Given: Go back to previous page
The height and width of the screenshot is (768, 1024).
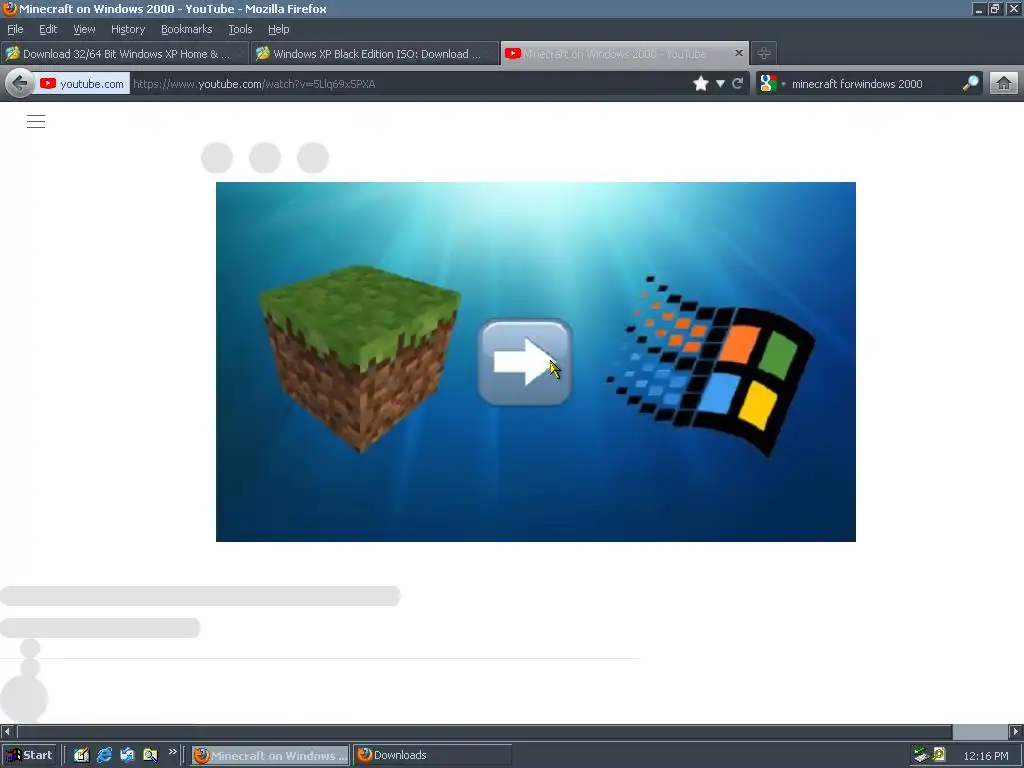Looking at the screenshot, I should [19, 84].
